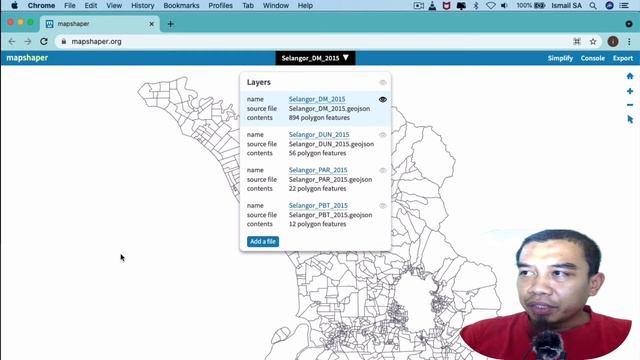The width and height of the screenshot is (640, 360).
Task: Click the Wi-Fi menu bar icon
Action: 491,6
